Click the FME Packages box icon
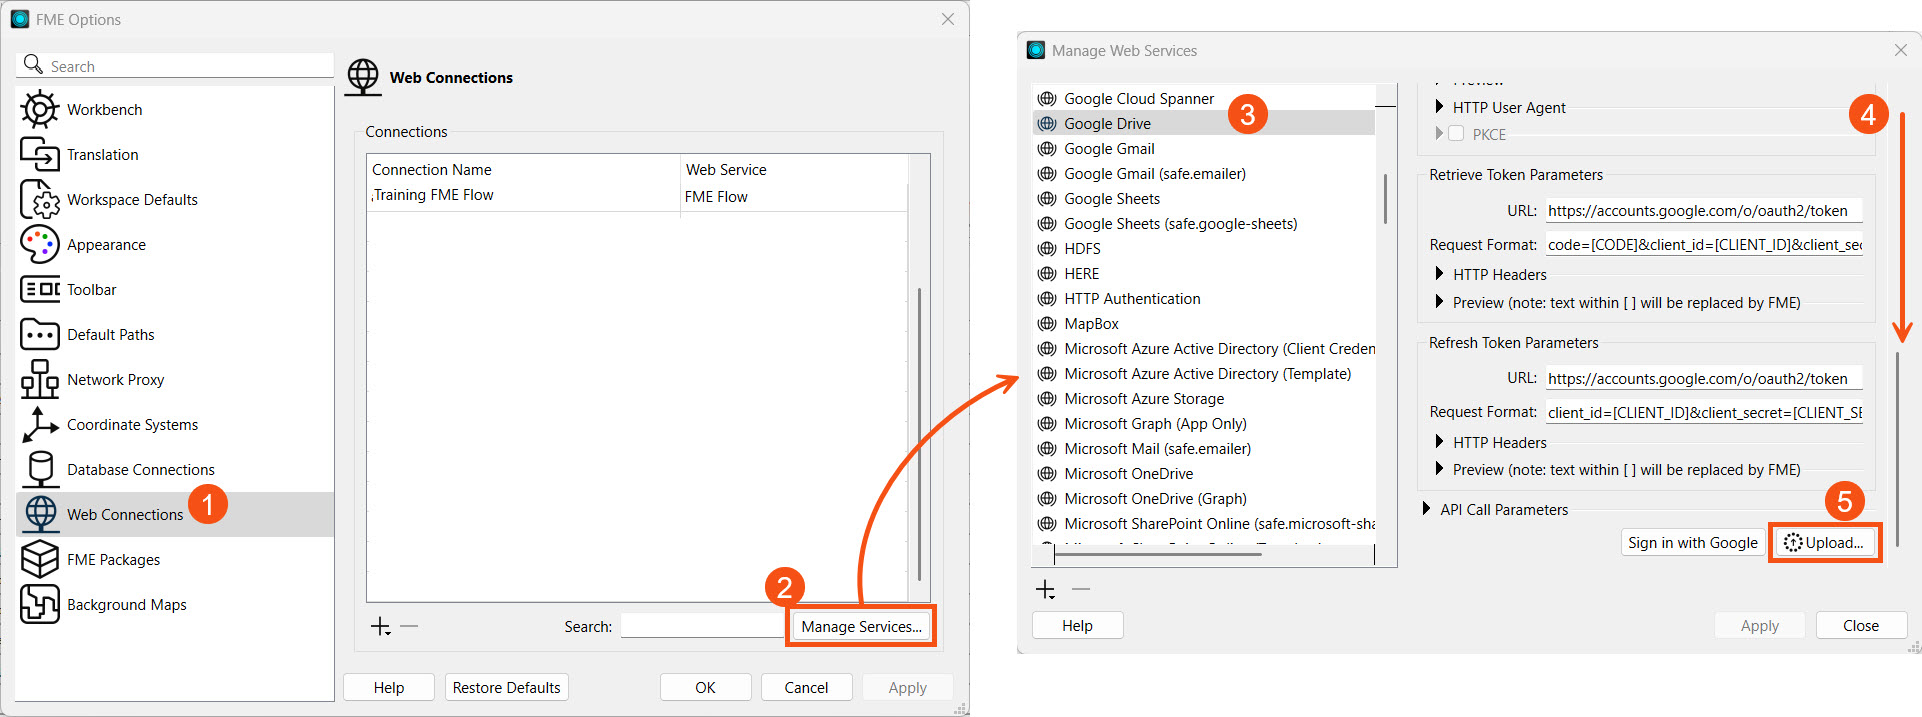The image size is (1922, 717). [x=40, y=559]
